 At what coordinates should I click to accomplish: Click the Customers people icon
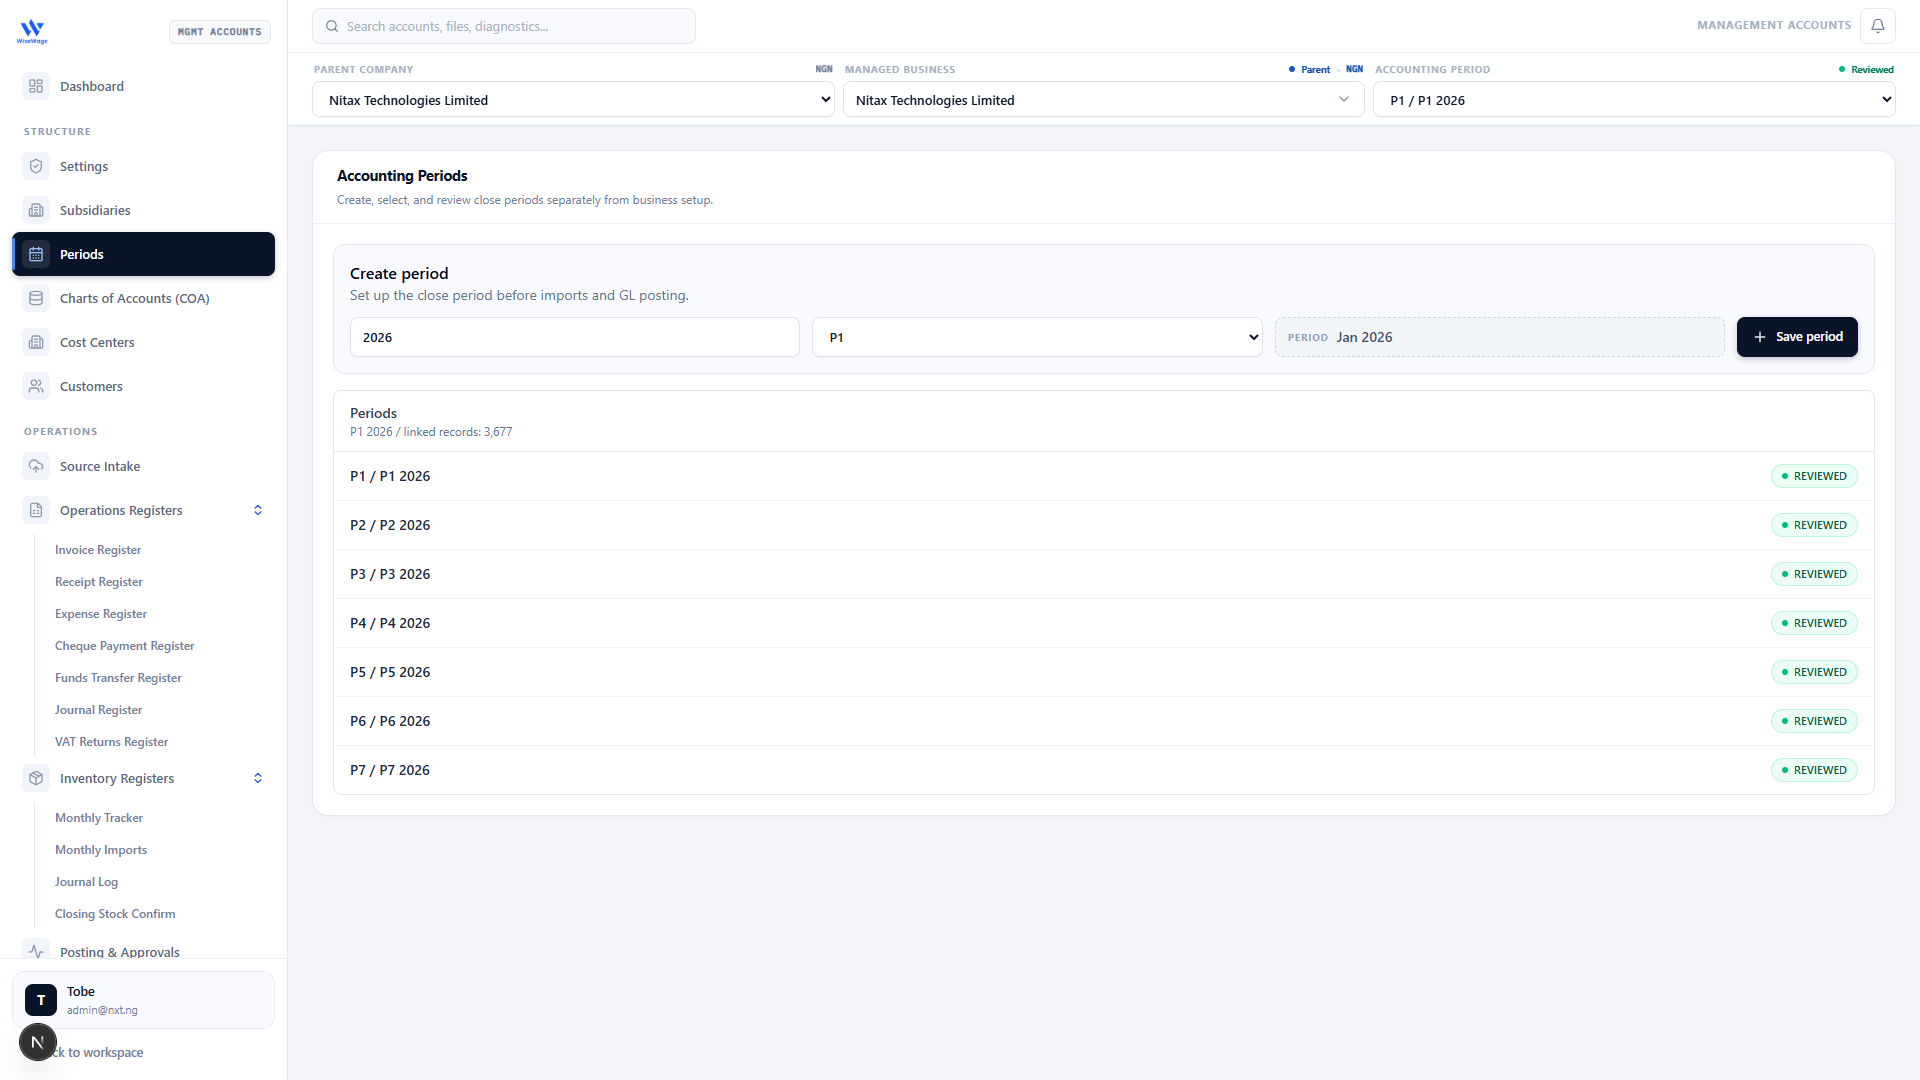[36, 386]
